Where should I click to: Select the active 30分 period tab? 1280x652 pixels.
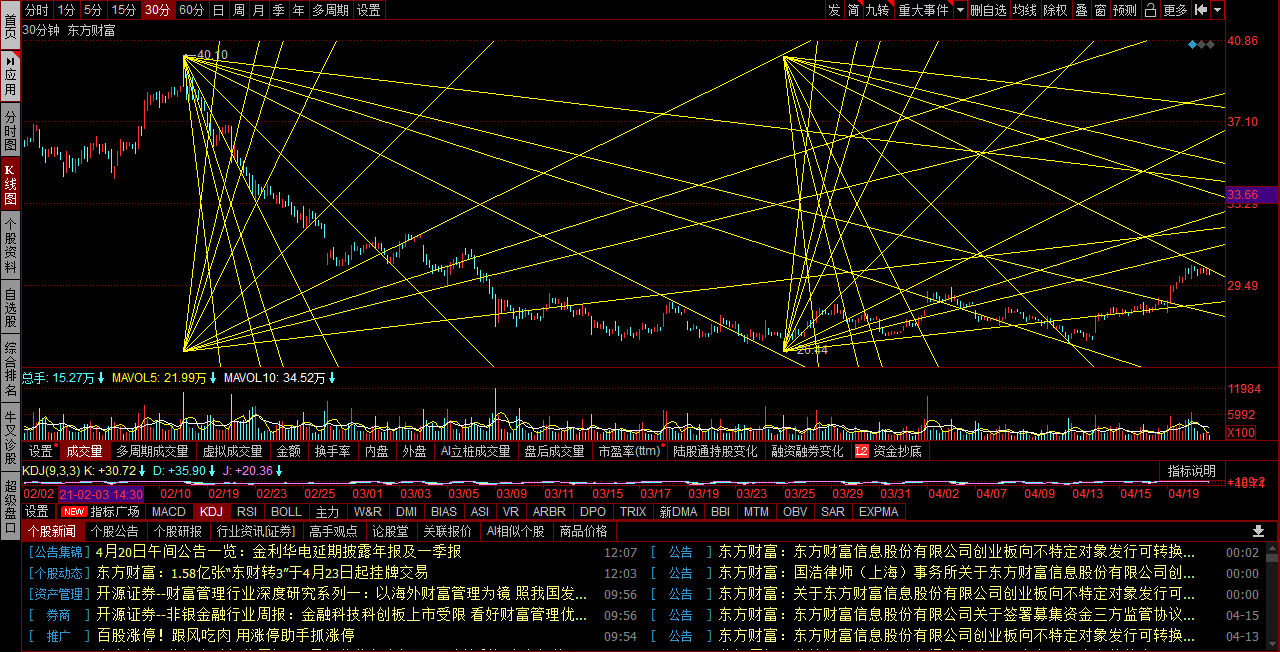click(158, 10)
